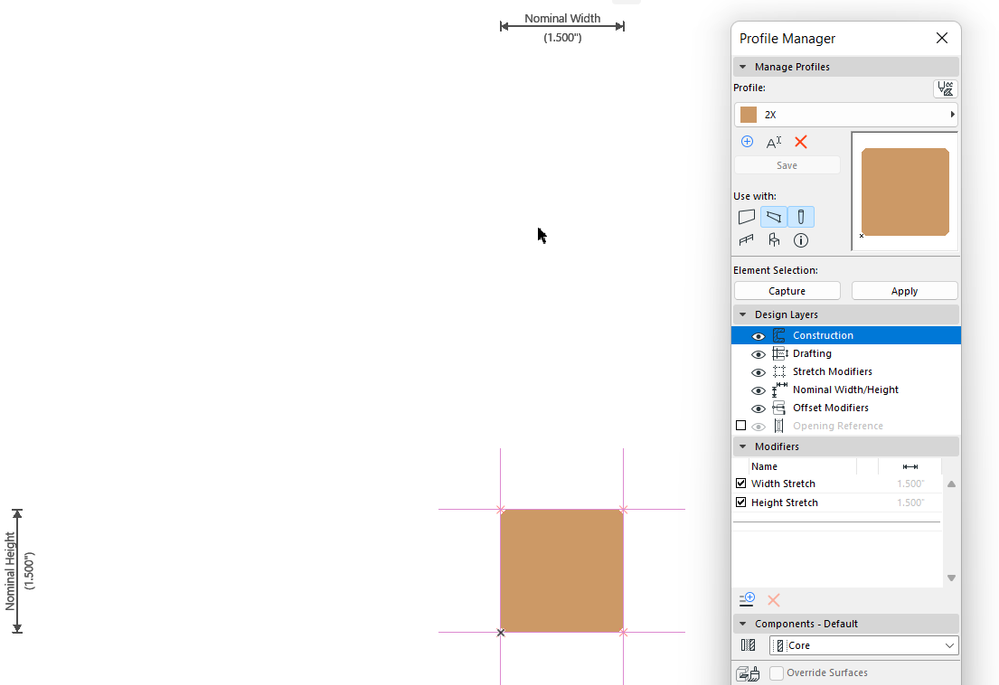This screenshot has height=685, width=999.
Task: Open the profile information icon
Action: pos(800,240)
